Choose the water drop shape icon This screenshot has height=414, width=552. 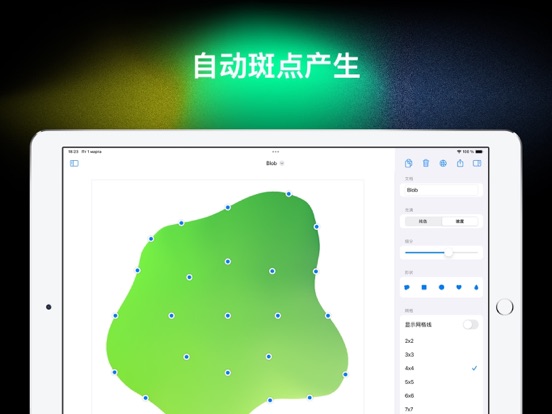(x=476, y=287)
